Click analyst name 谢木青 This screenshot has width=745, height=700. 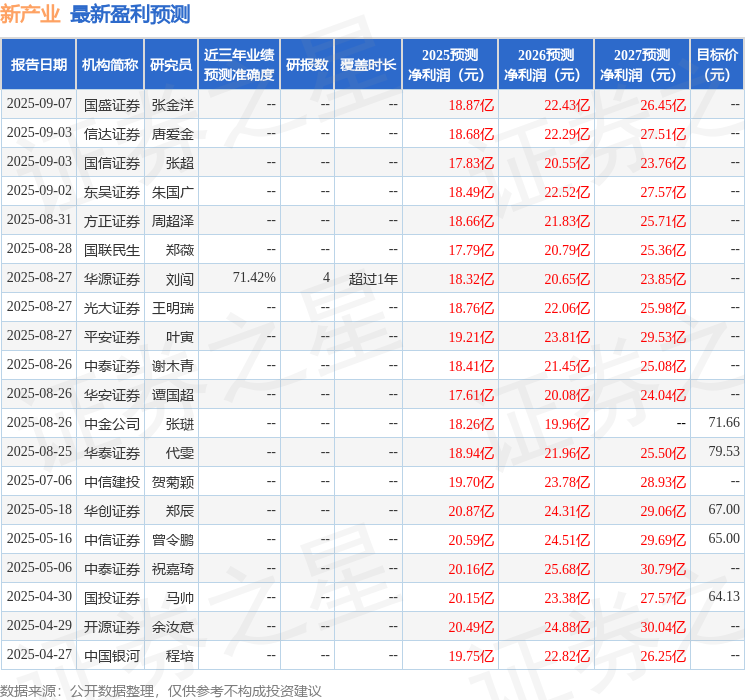point(173,366)
